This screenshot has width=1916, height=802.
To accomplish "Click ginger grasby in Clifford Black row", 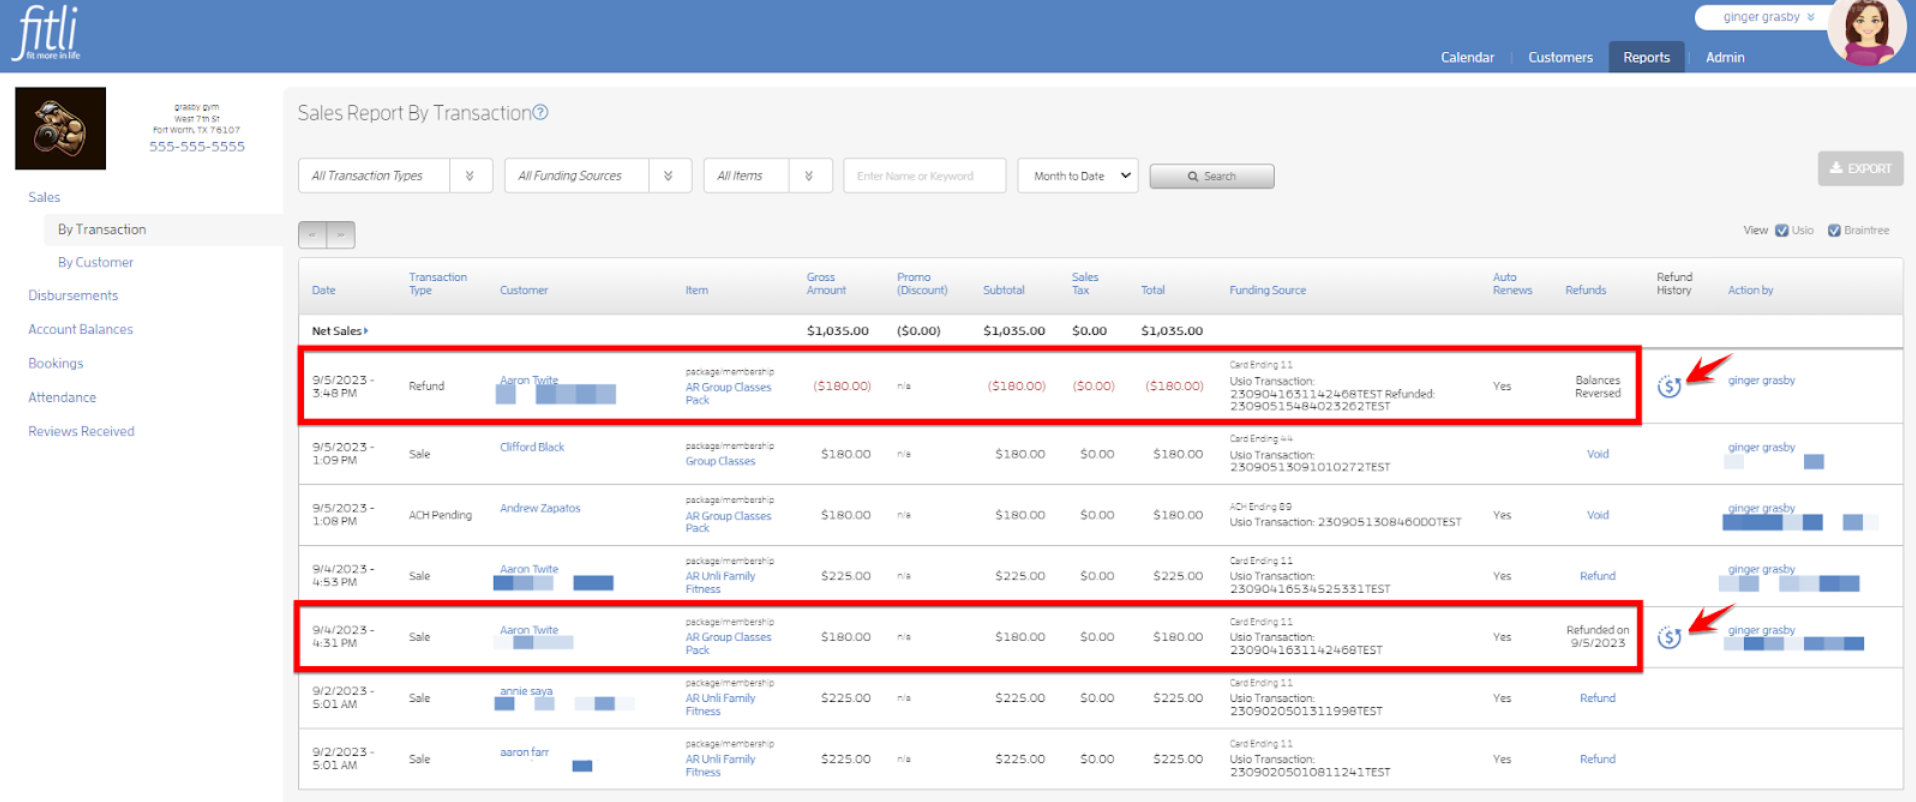I will [1761, 447].
